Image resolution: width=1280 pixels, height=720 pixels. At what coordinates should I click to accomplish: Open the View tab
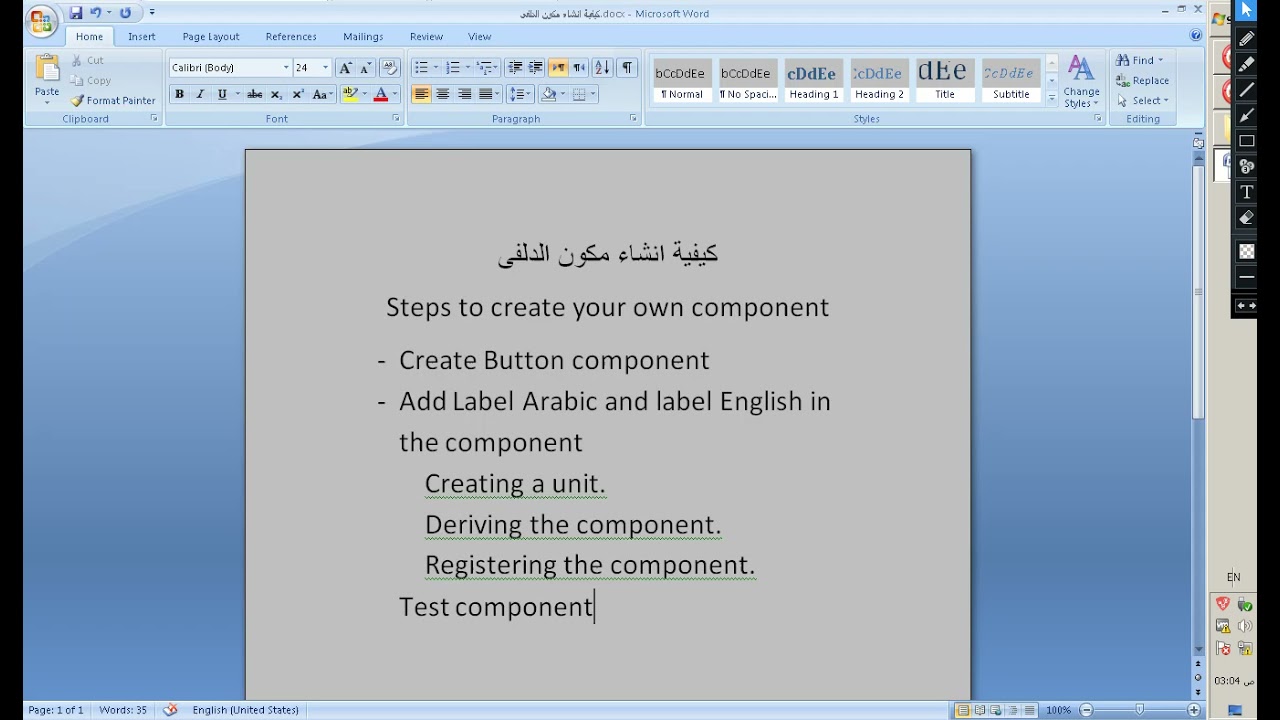(480, 36)
